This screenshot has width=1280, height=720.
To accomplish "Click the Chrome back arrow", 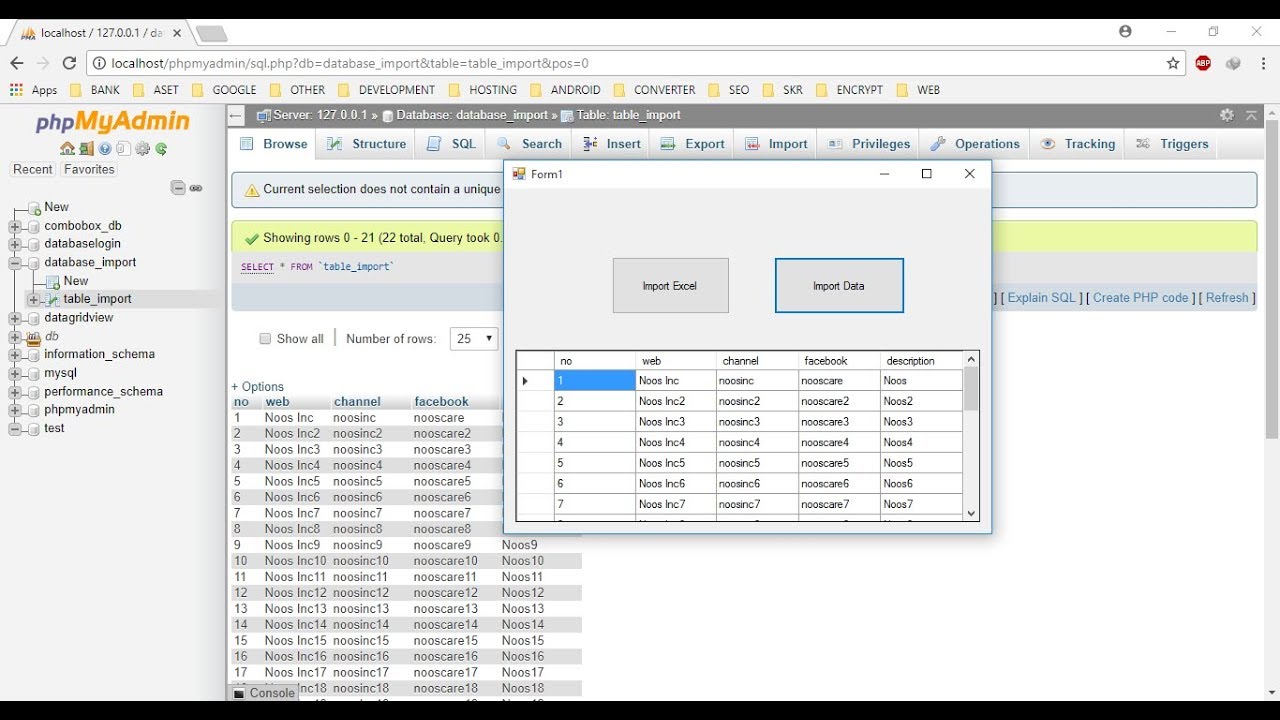I will tap(17, 63).
